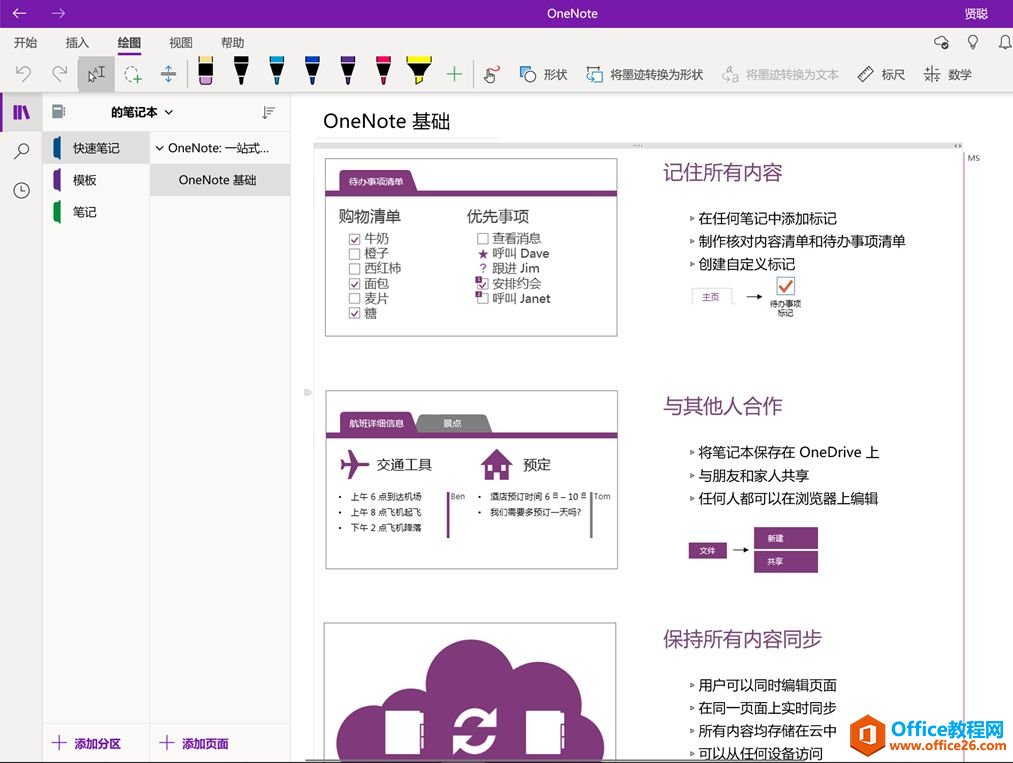This screenshot has width=1013, height=763.
Task: Click the heading 保持所有内容同步
Action: pos(742,639)
